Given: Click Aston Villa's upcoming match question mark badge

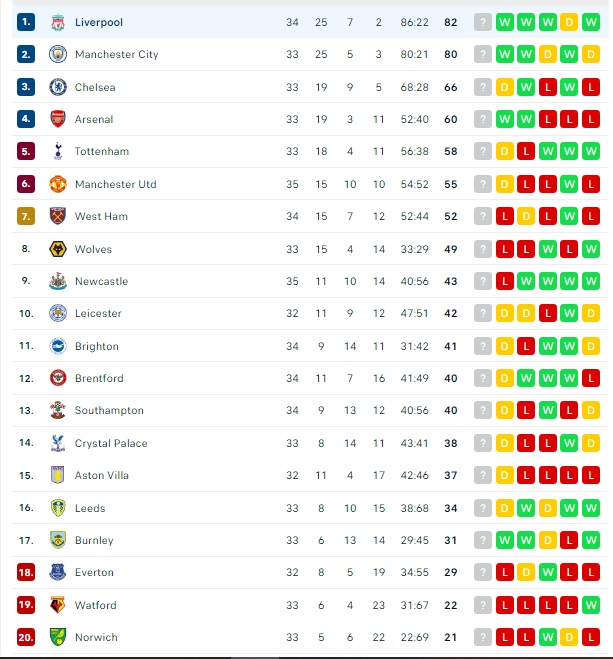Looking at the screenshot, I should point(483,475).
